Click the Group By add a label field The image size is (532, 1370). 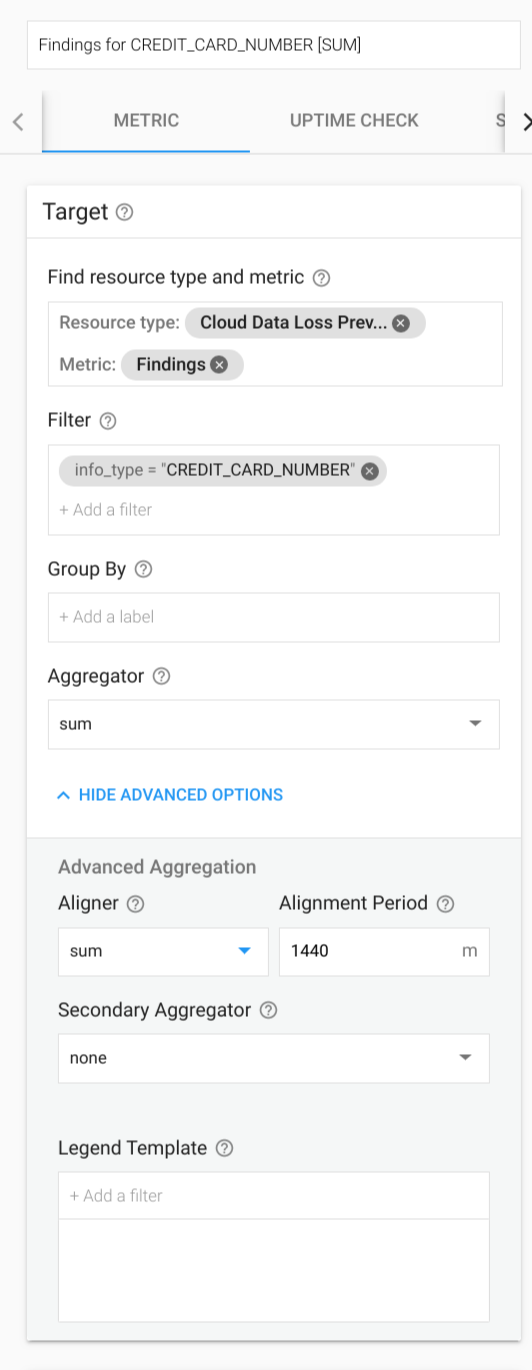click(274, 617)
